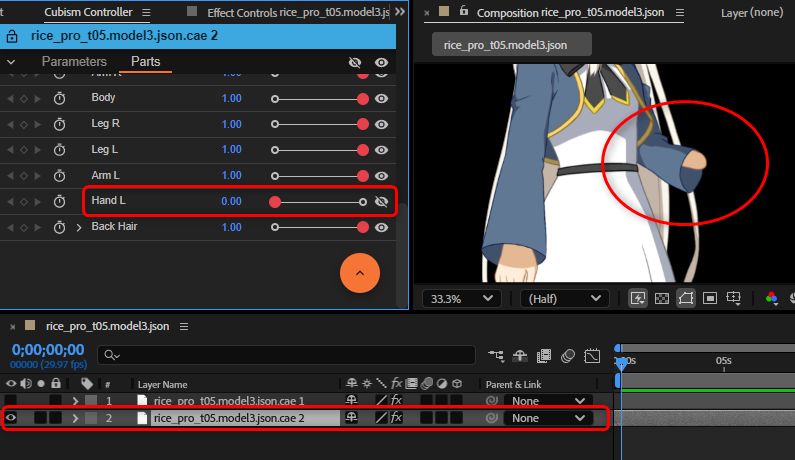Viewport: 795px width, 460px height.
Task: Select Cubism Controller tab
Action: point(88,12)
